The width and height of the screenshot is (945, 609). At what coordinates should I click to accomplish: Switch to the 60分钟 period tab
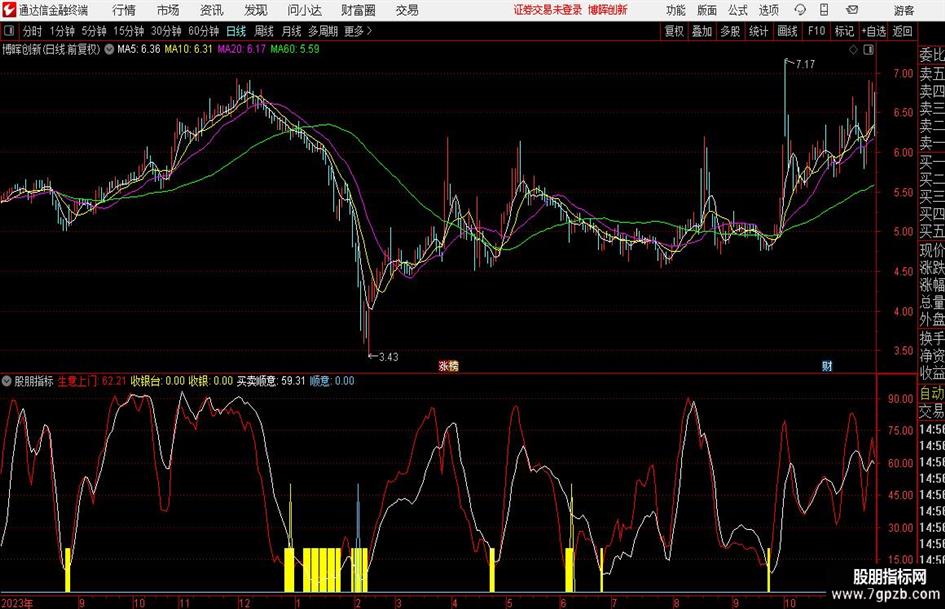(204, 31)
